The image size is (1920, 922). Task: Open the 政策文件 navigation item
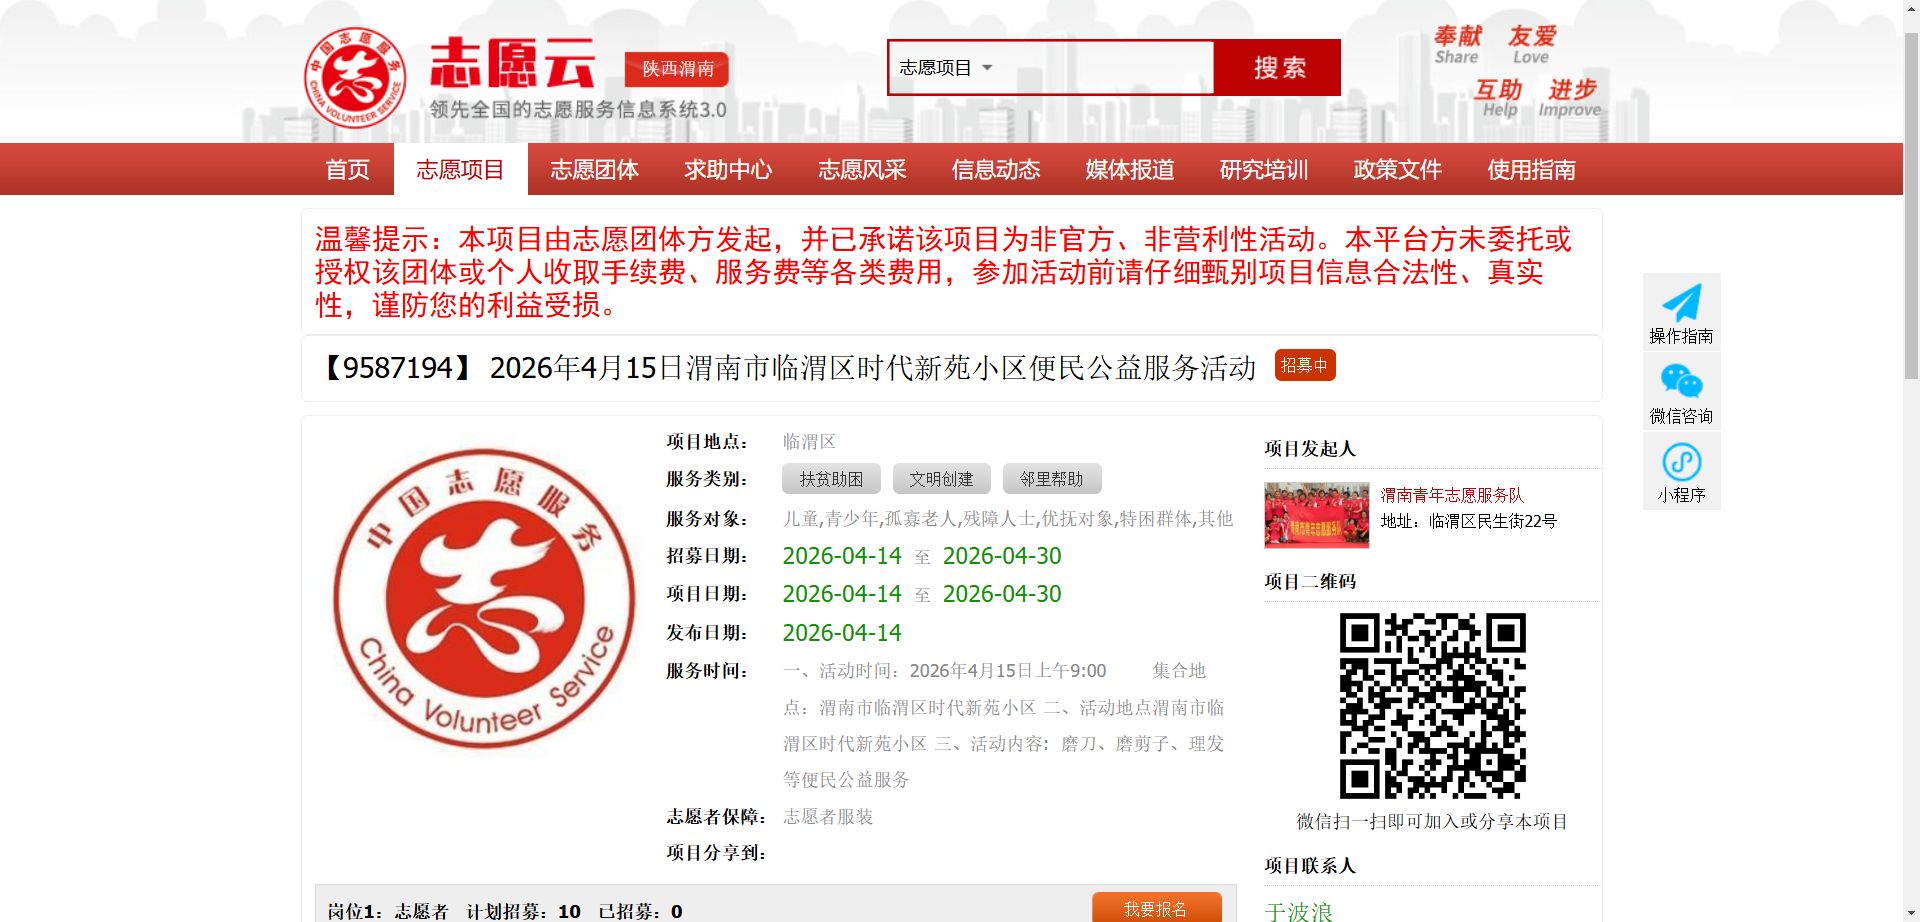1397,170
